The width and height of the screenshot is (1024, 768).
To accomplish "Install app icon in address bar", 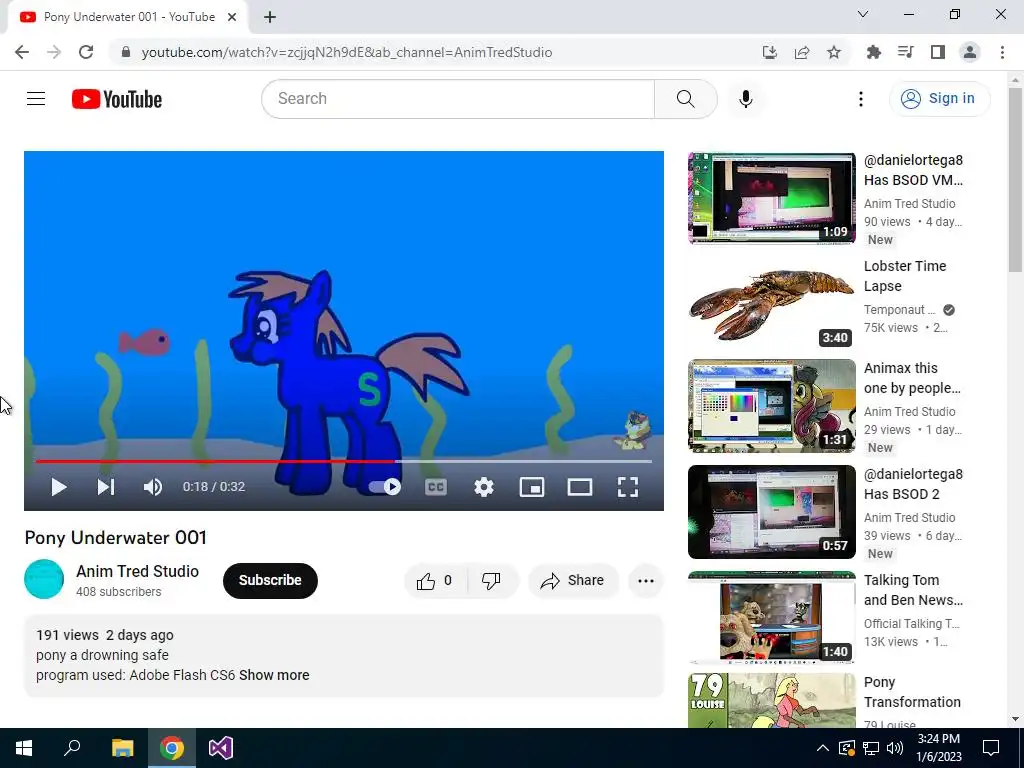I will [x=770, y=52].
